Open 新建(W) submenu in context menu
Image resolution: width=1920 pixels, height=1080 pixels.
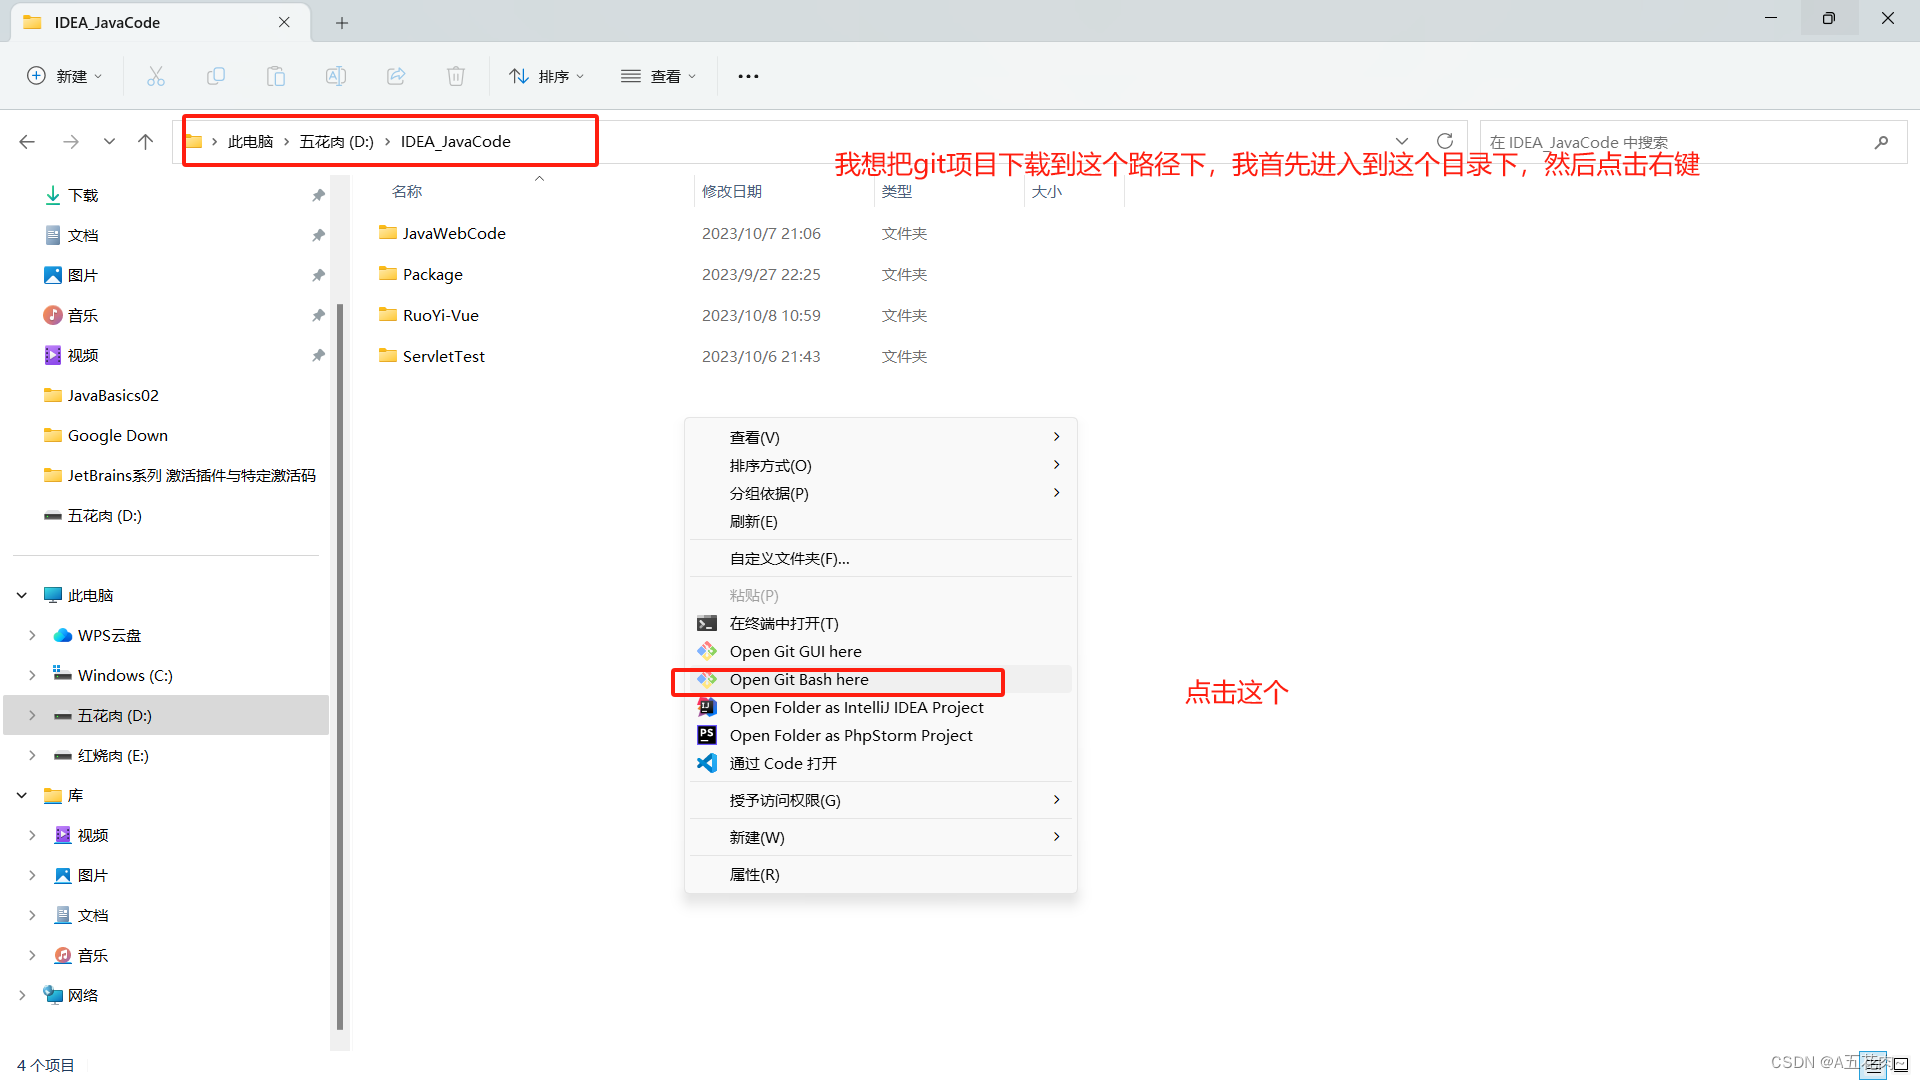[x=880, y=837]
